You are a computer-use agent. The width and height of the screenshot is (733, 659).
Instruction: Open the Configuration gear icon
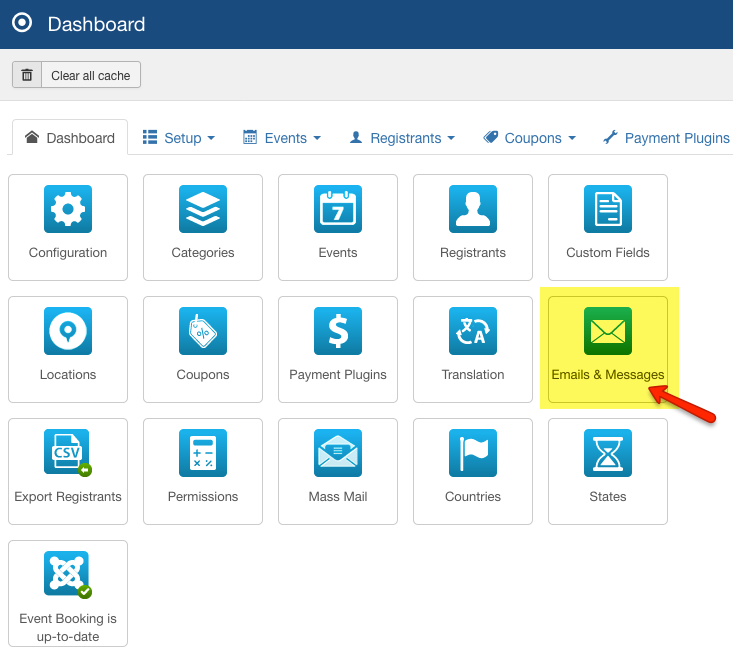pos(68,209)
